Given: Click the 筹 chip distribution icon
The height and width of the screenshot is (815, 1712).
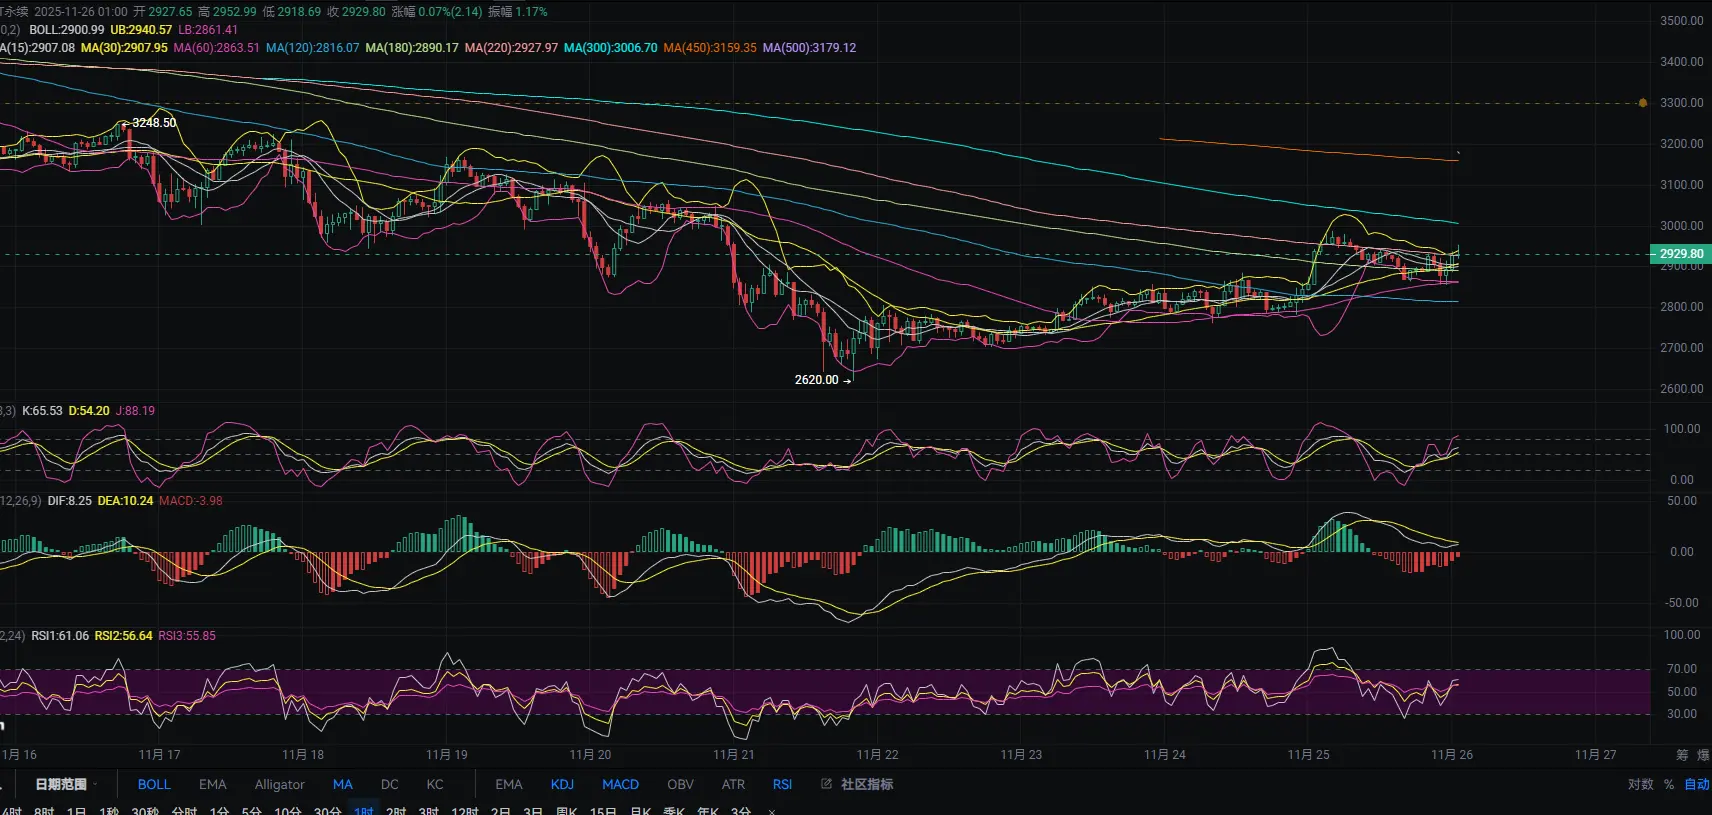Looking at the screenshot, I should coord(1682,755).
